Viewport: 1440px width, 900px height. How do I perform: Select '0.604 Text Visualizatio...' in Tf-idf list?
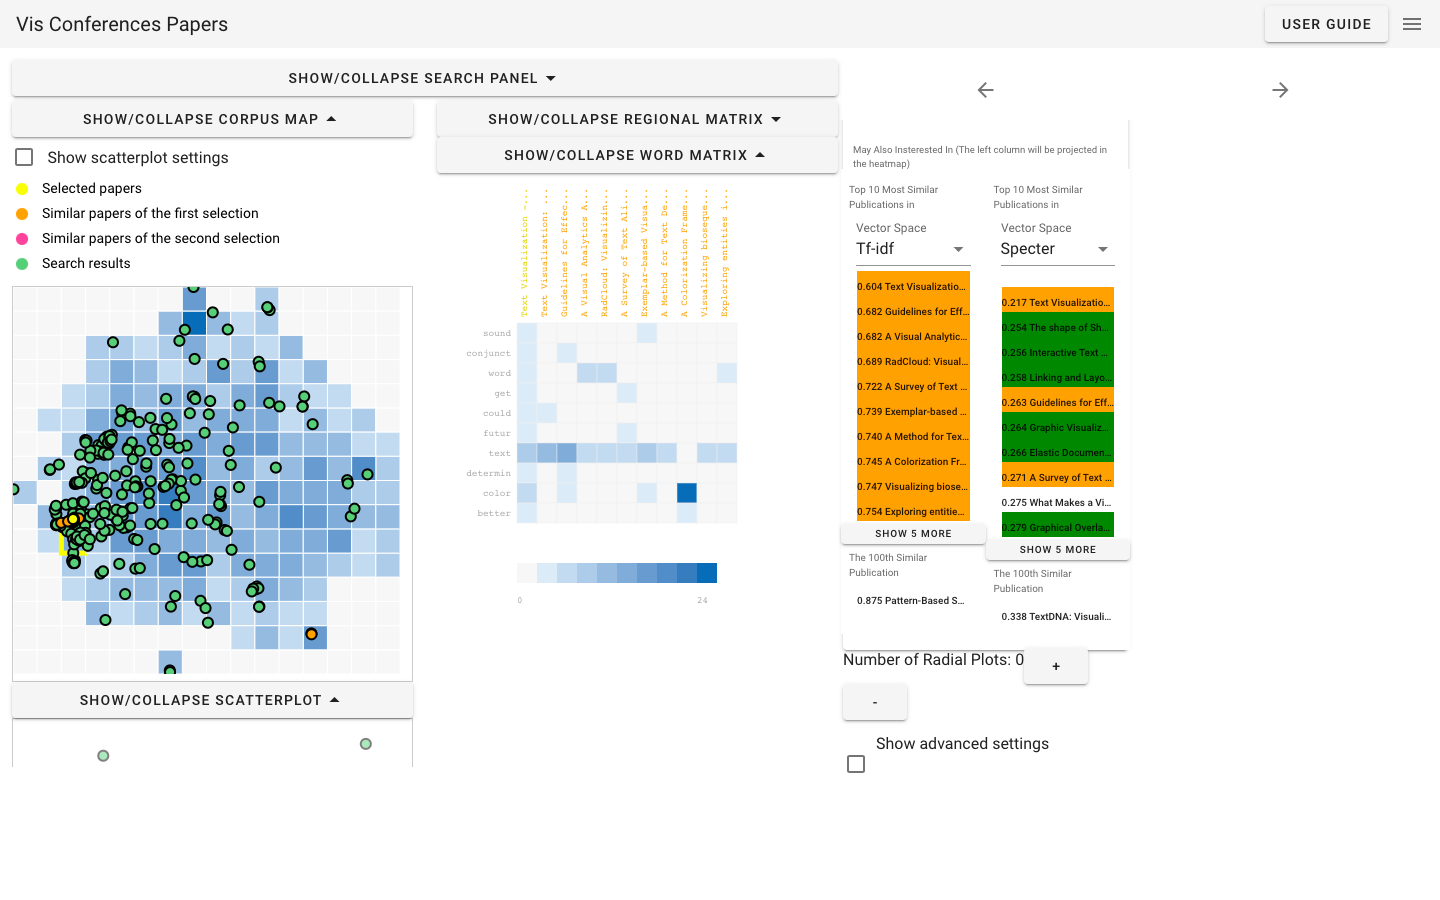pyautogui.click(x=913, y=287)
